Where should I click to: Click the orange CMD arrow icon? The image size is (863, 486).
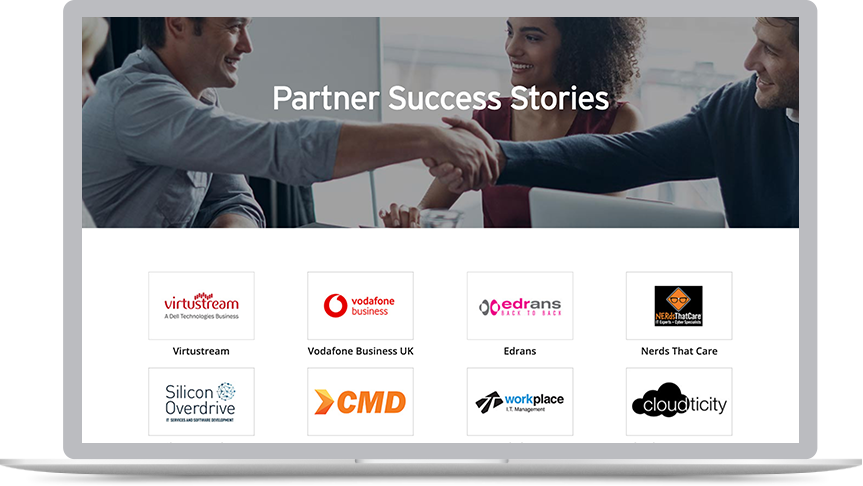324,402
